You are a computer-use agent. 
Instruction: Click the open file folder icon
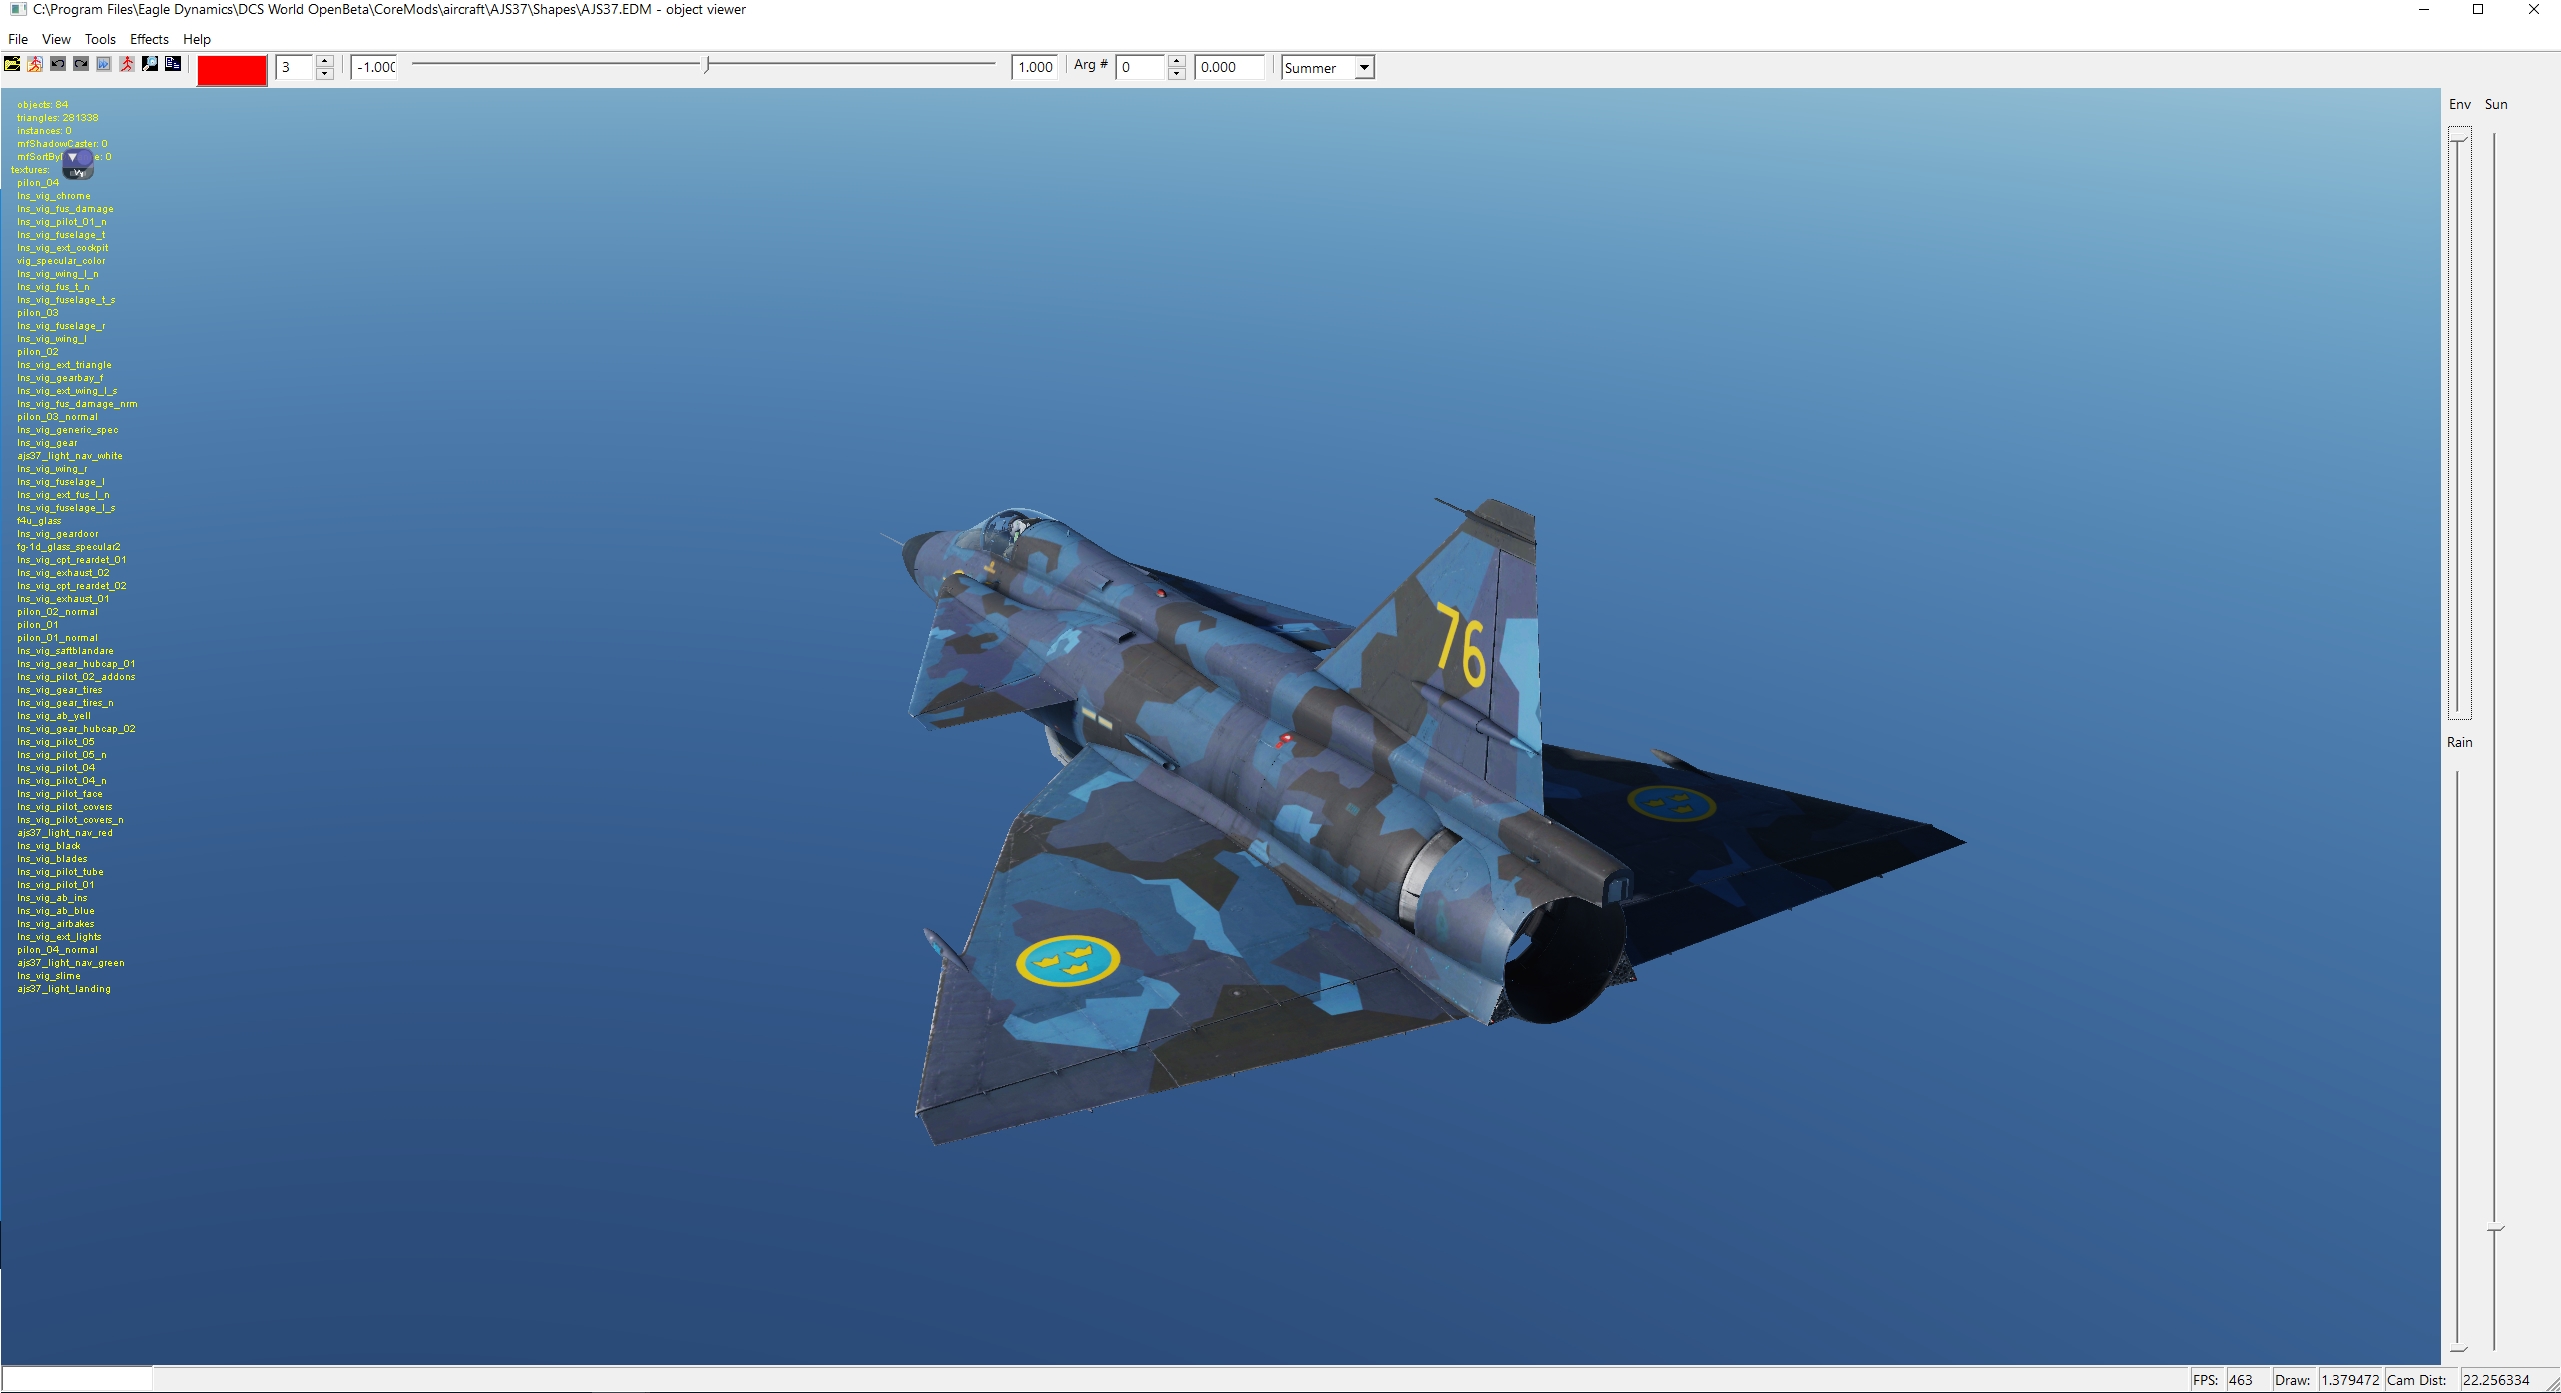tap(12, 64)
